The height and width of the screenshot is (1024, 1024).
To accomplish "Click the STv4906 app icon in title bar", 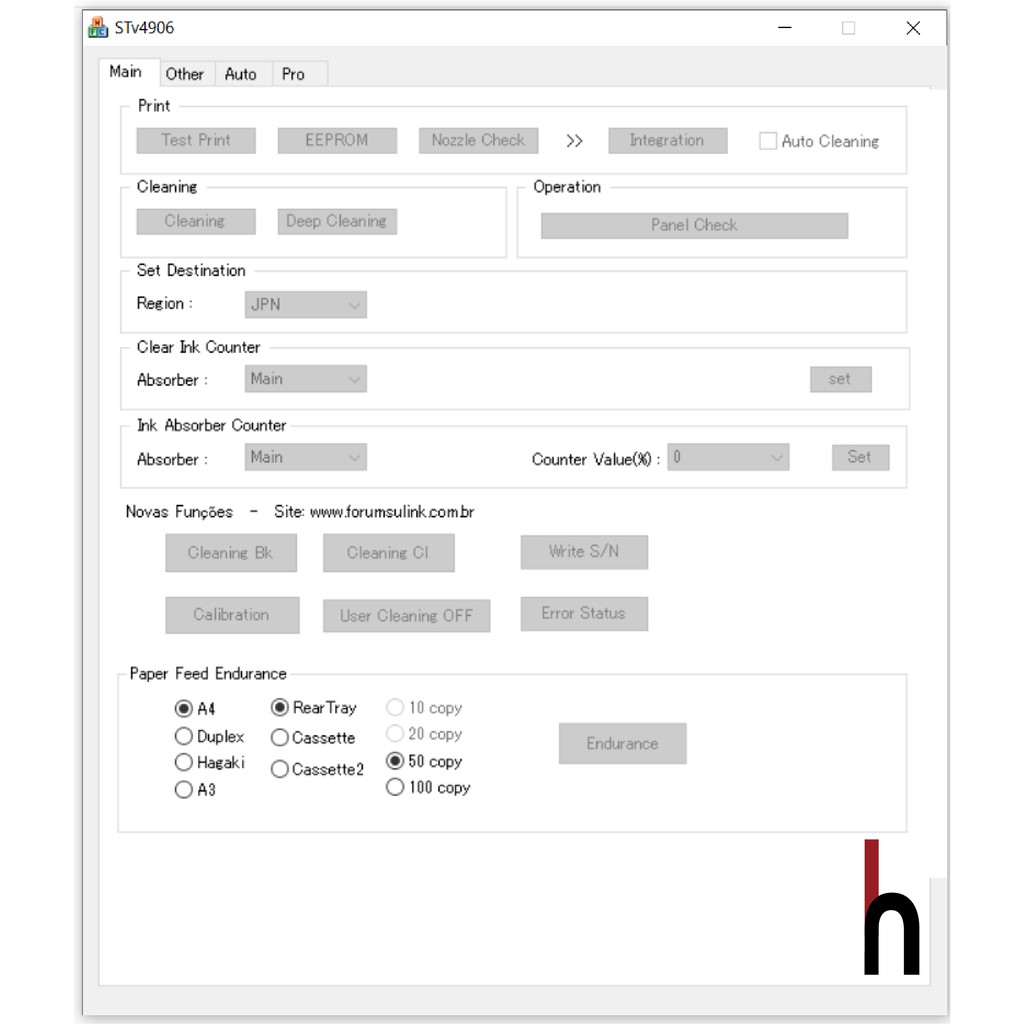I will [98, 28].
